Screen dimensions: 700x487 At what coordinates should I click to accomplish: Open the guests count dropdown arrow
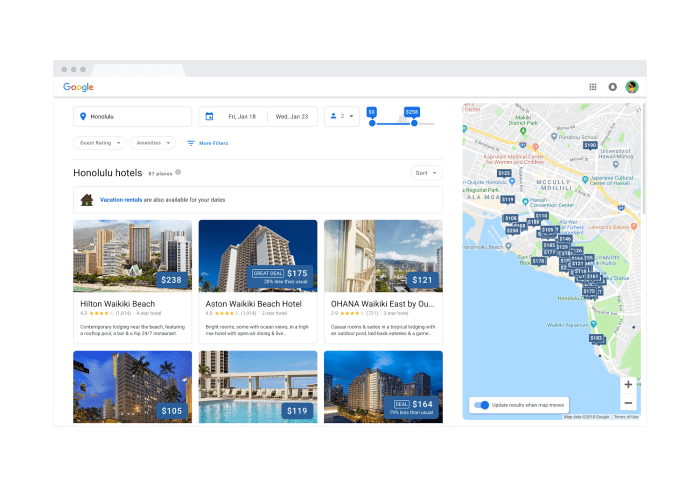tap(351, 117)
